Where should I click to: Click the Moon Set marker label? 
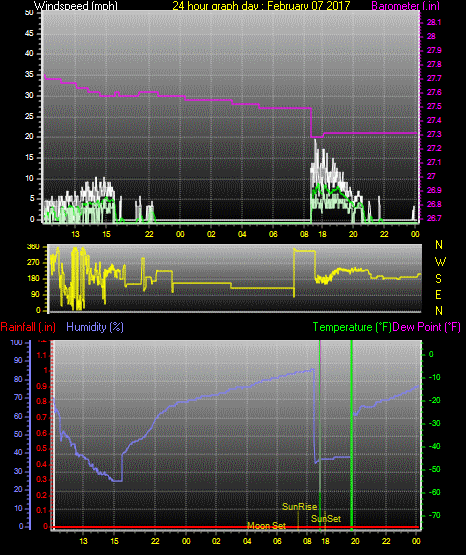[266, 526]
